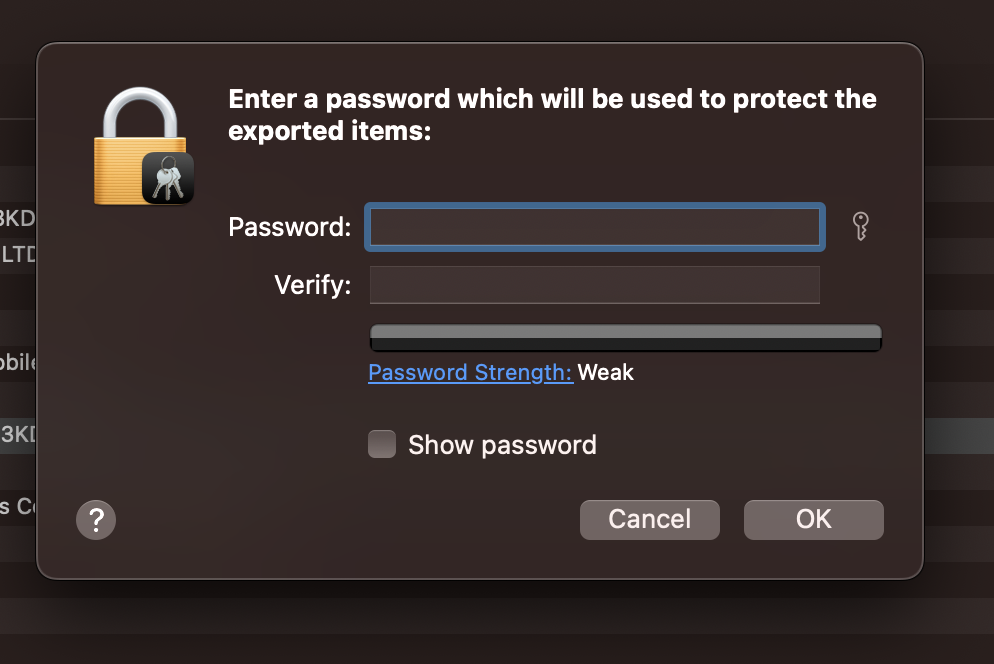Click the "Weak" strength rating text

pos(605,372)
